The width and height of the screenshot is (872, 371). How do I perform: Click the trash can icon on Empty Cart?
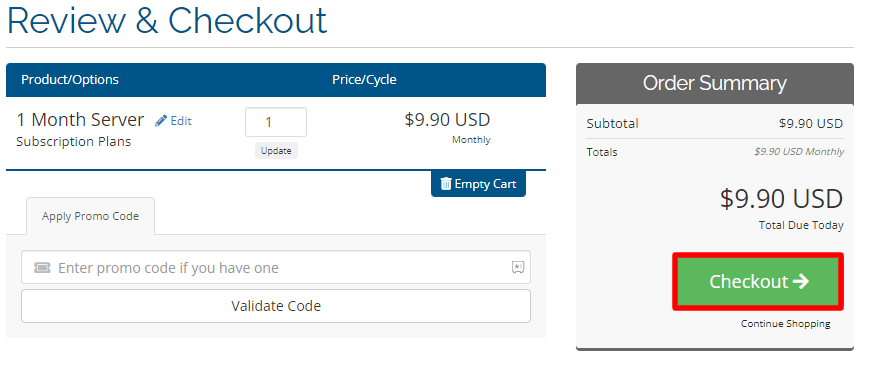click(446, 184)
